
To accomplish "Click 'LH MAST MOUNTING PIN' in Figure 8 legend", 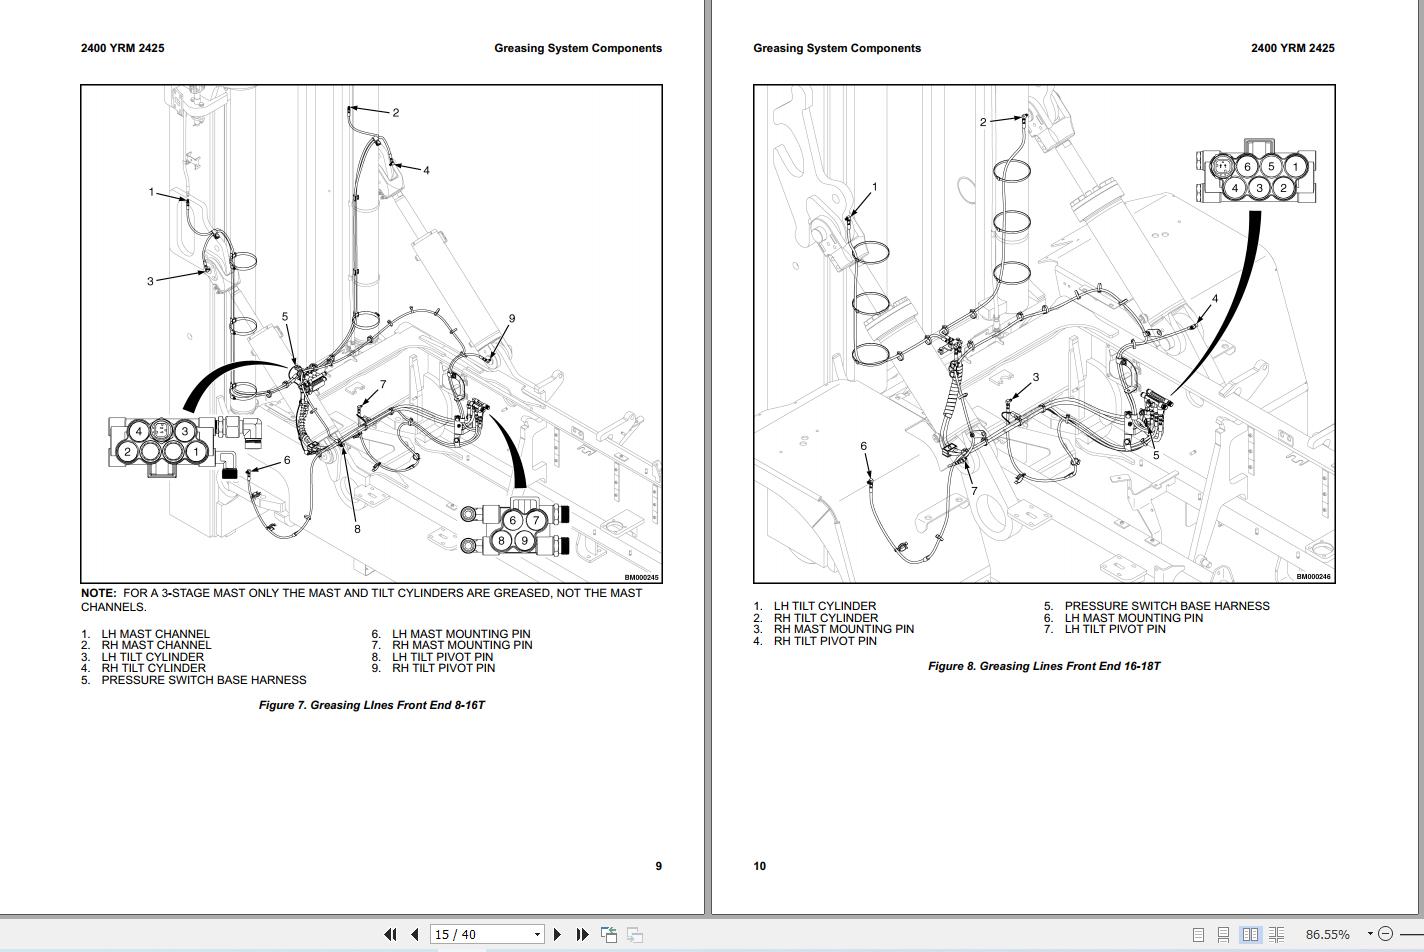I will [x=1134, y=618].
